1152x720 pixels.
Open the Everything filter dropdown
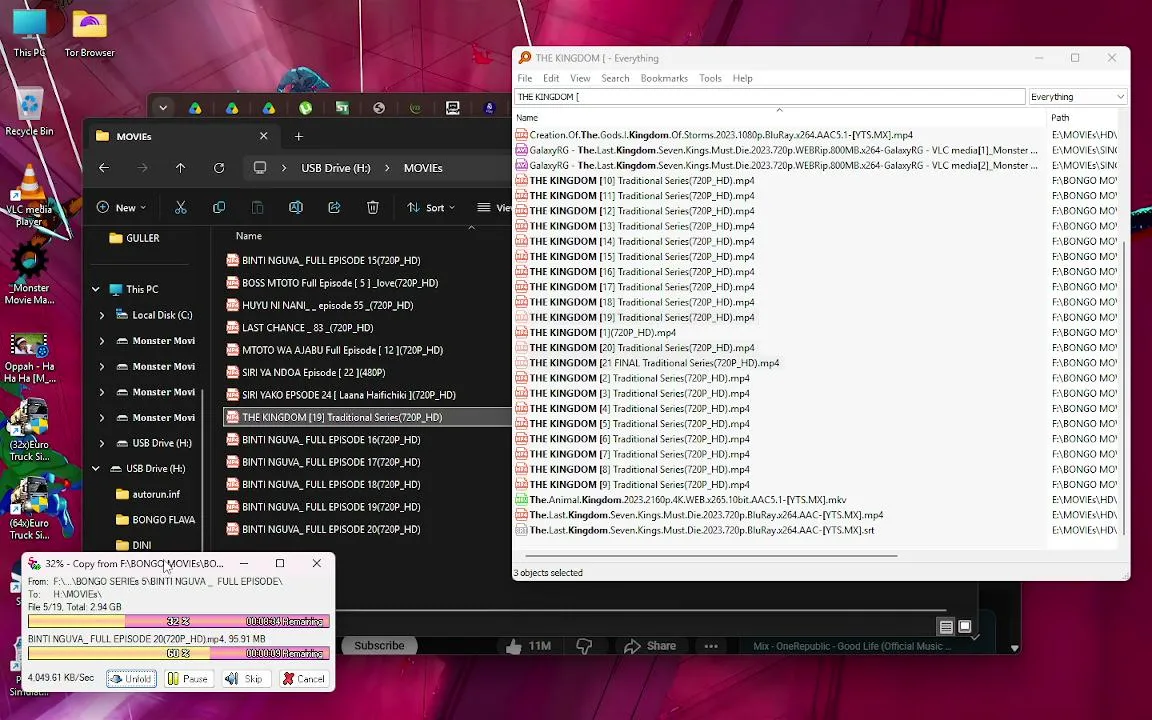coord(1077,97)
